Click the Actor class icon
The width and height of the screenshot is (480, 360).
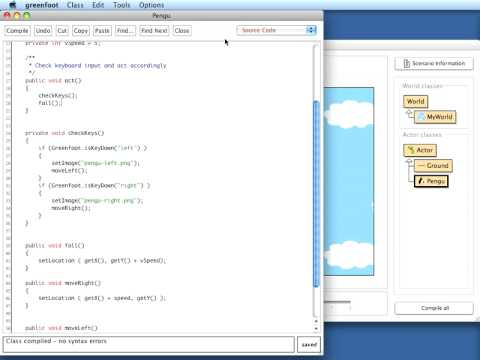tap(411, 150)
